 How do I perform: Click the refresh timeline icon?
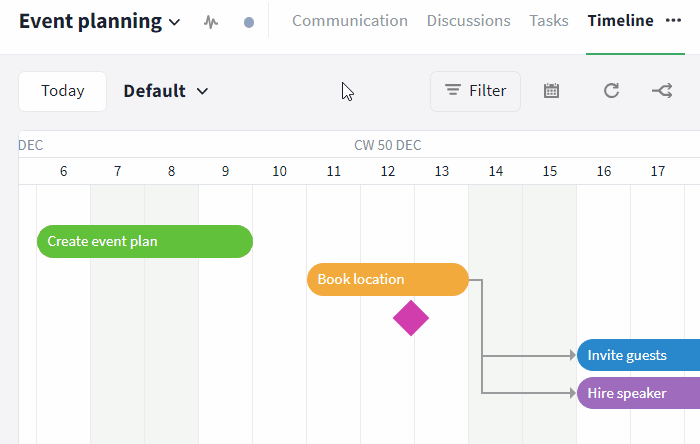(x=611, y=91)
